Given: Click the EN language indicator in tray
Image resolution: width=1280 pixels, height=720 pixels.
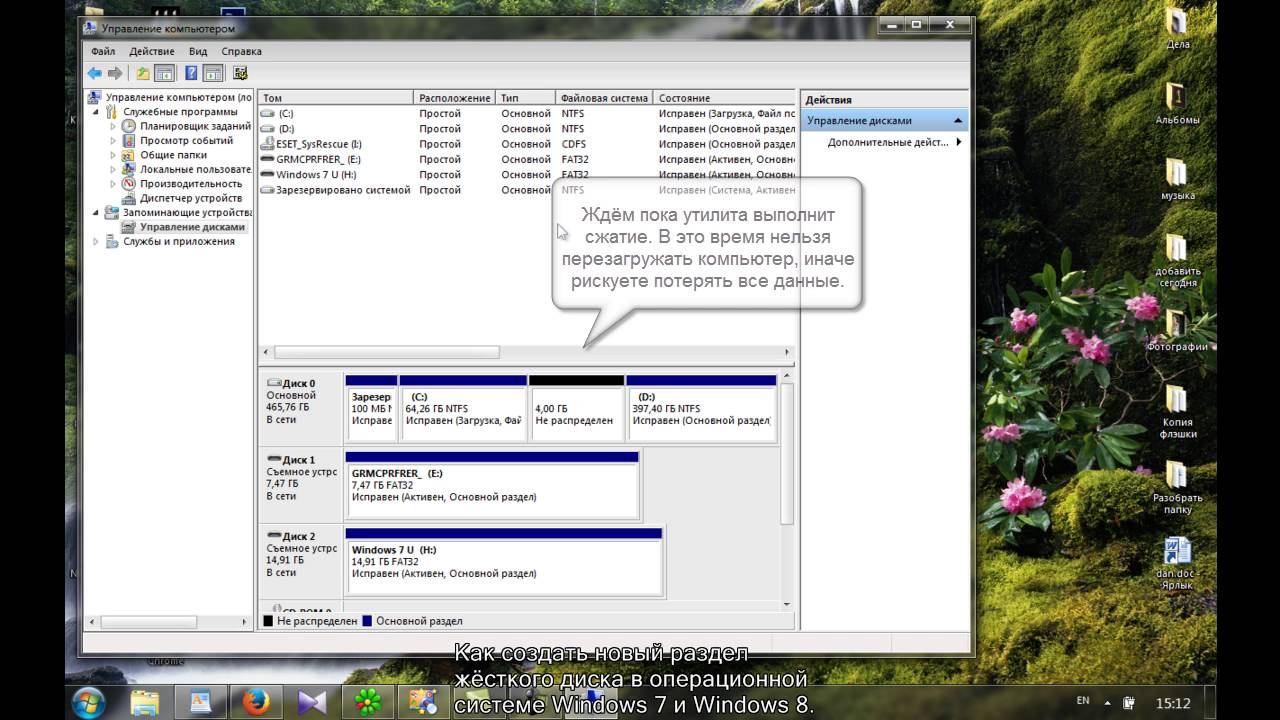Looking at the screenshot, I should (x=1083, y=701).
